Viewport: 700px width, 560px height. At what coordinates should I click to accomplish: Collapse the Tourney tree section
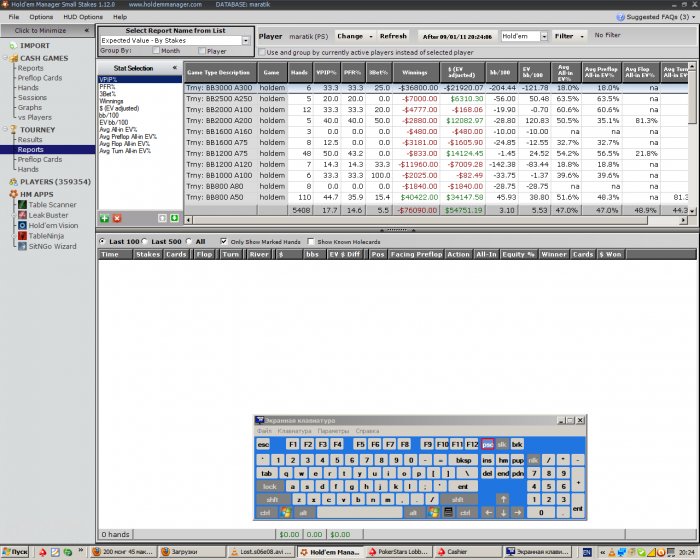[5, 130]
